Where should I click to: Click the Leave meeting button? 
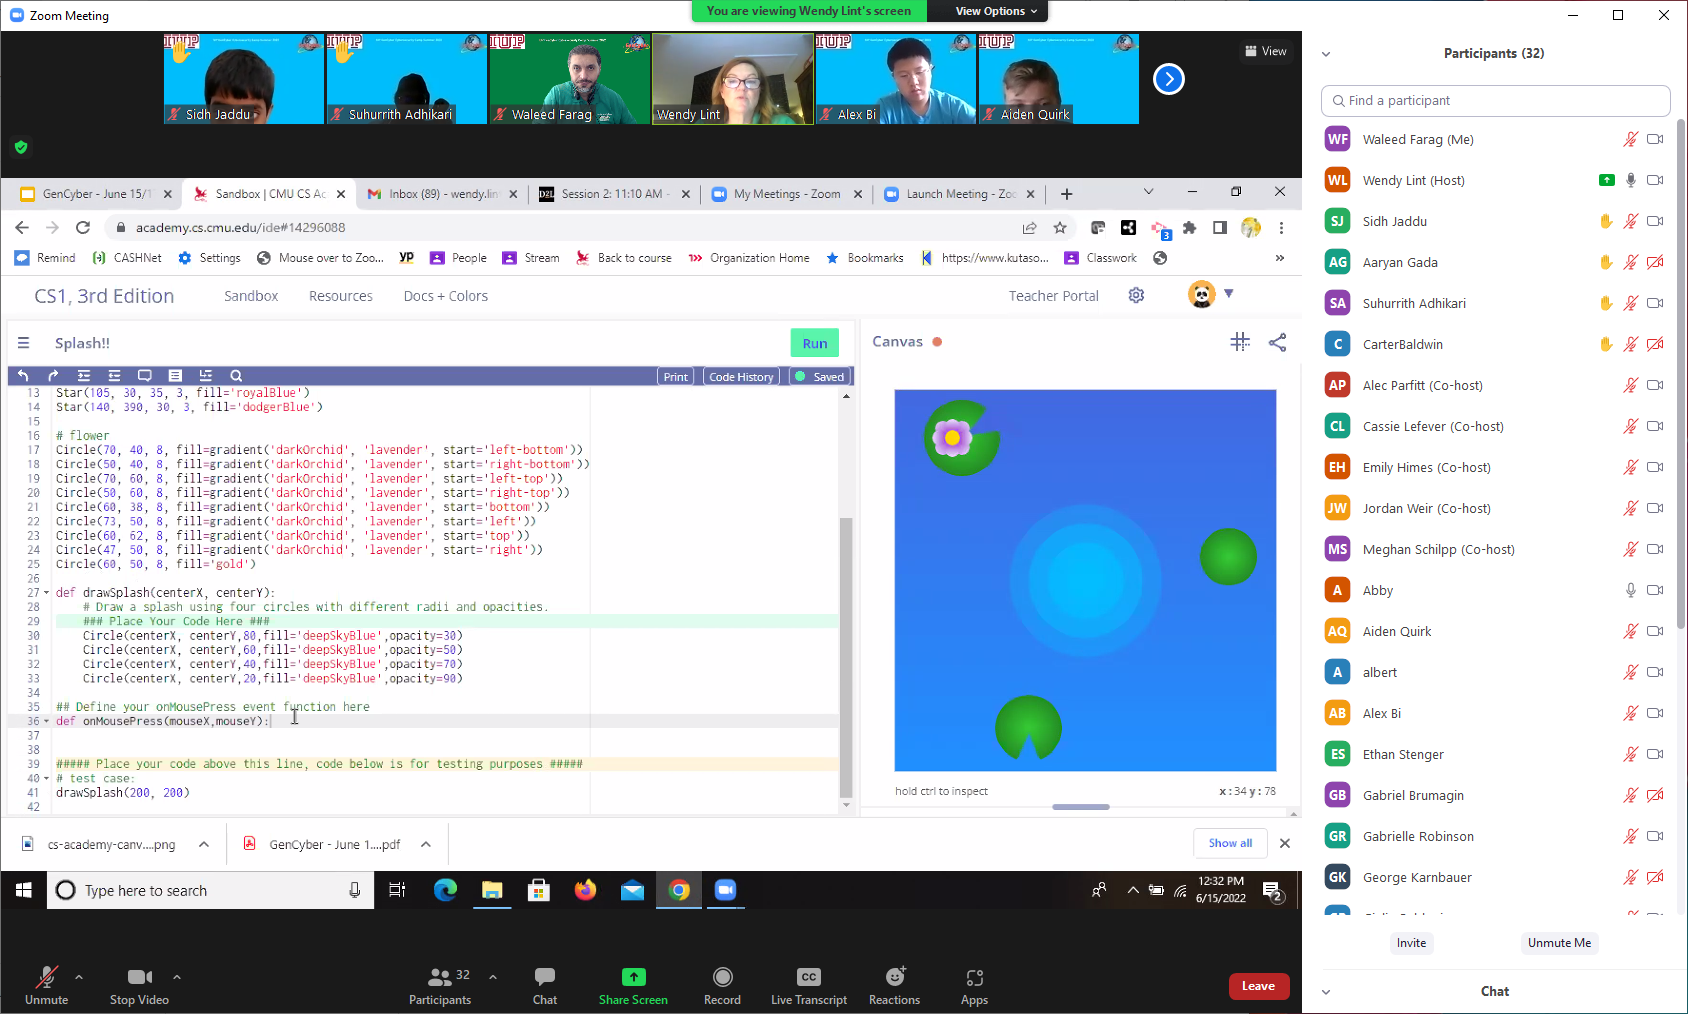click(1258, 986)
